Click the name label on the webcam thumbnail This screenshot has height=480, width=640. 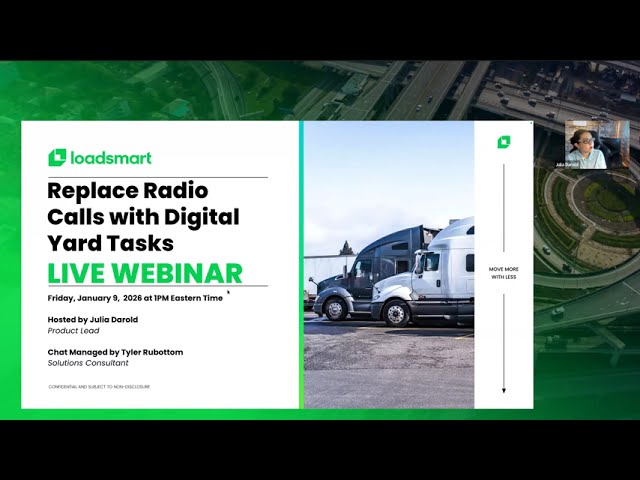click(567, 165)
